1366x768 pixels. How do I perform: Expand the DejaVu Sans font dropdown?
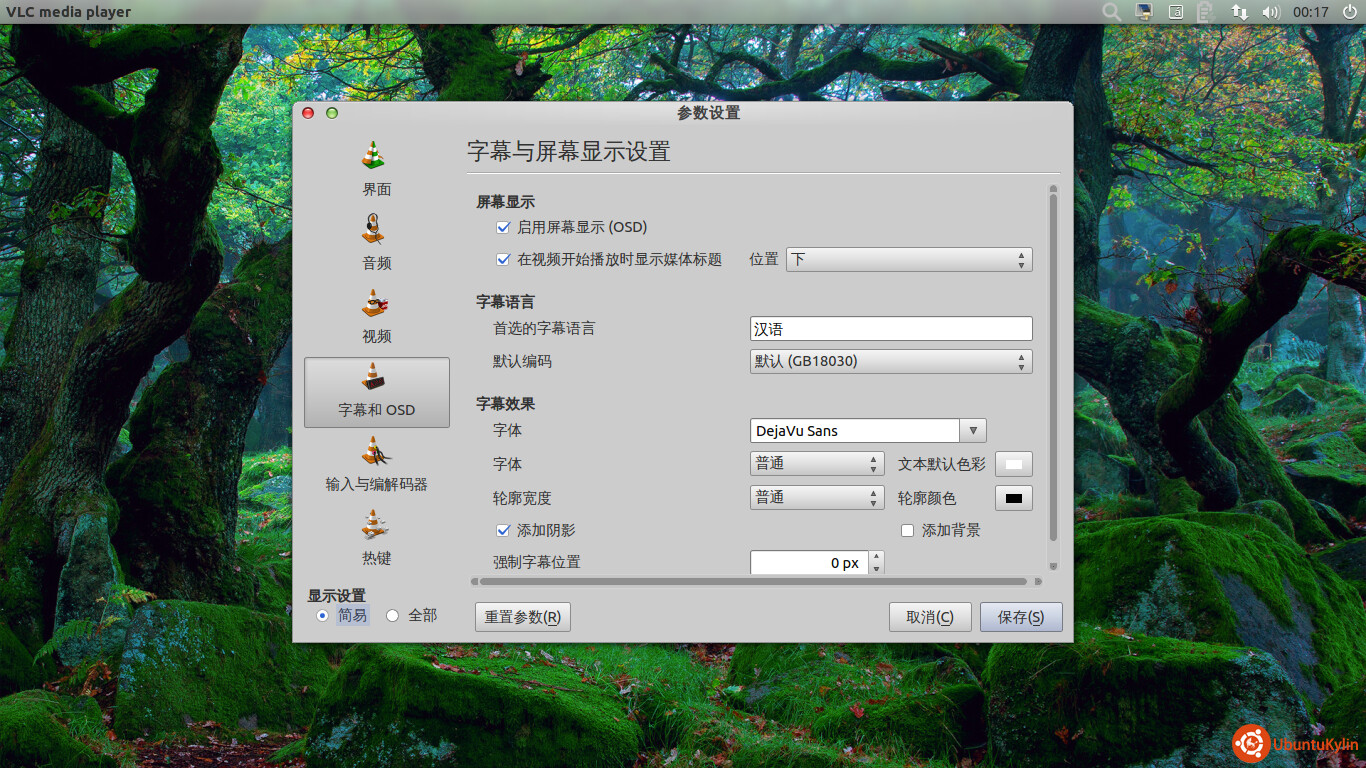(973, 431)
